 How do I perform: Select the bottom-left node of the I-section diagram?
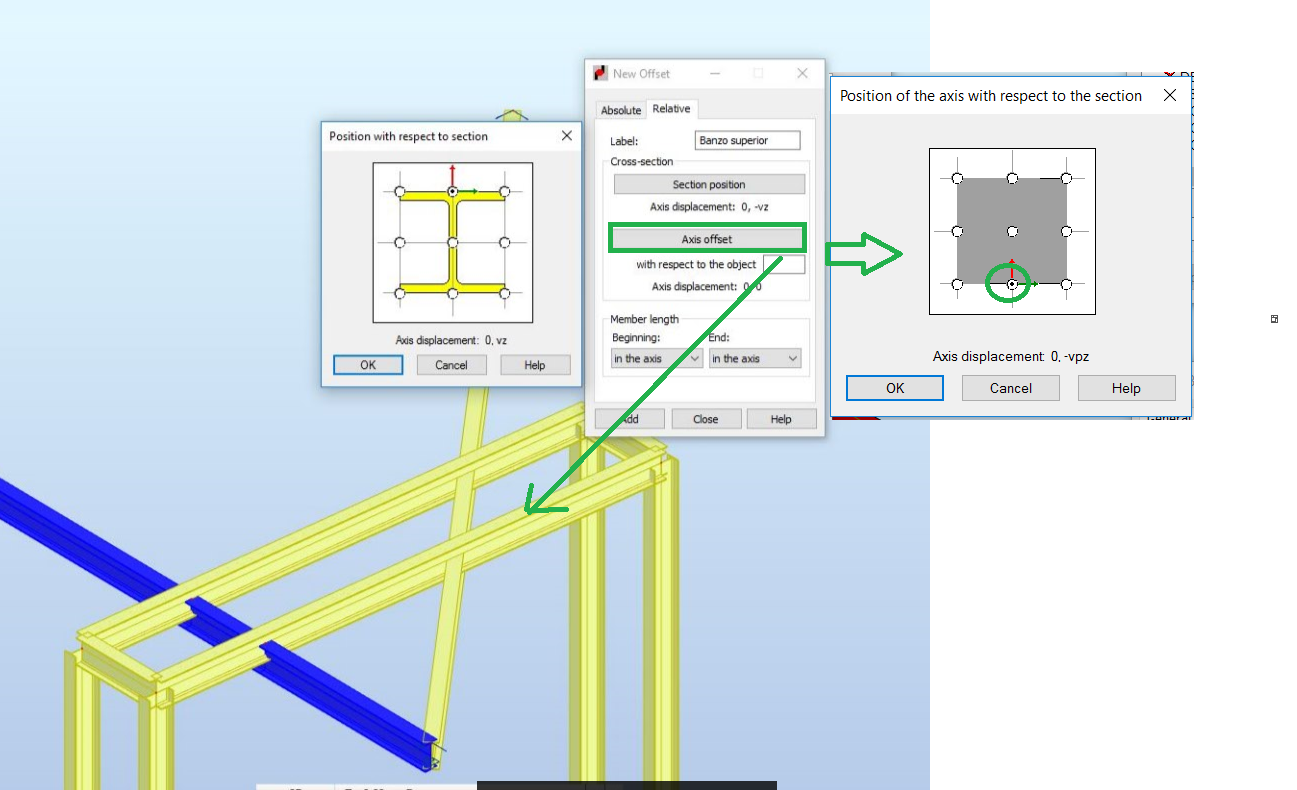coord(402,292)
